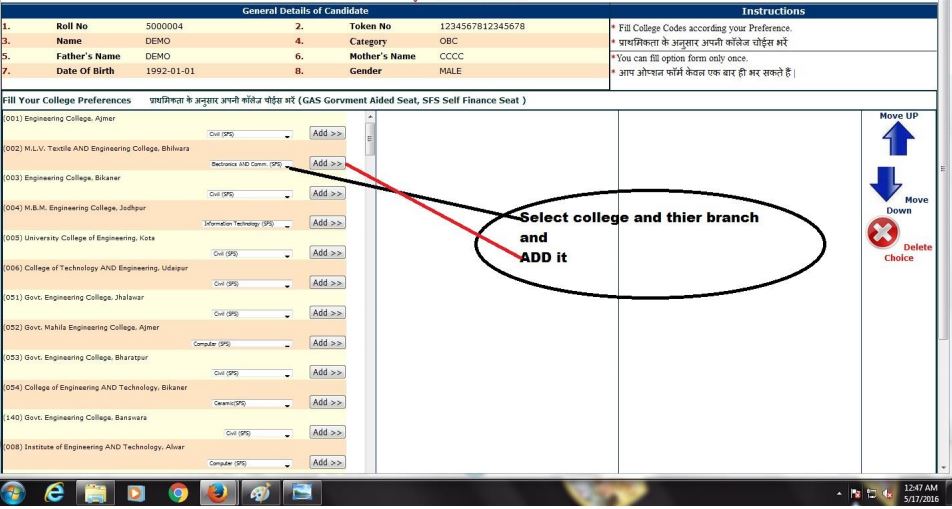Add Engineering College, Ajmer to preferences
The image size is (952, 509).
[327, 133]
